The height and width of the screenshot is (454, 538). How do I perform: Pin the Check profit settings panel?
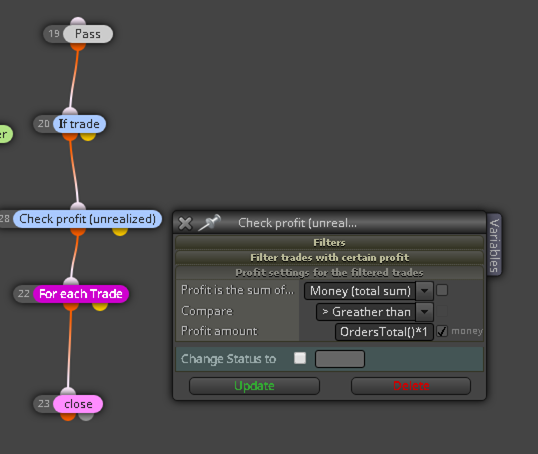pos(210,223)
